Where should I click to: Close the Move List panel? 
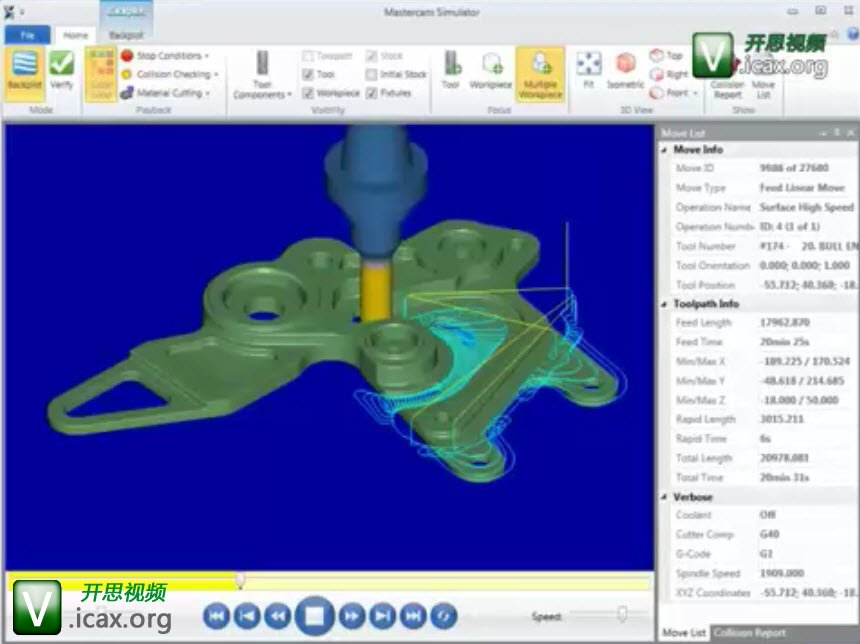tap(851, 132)
